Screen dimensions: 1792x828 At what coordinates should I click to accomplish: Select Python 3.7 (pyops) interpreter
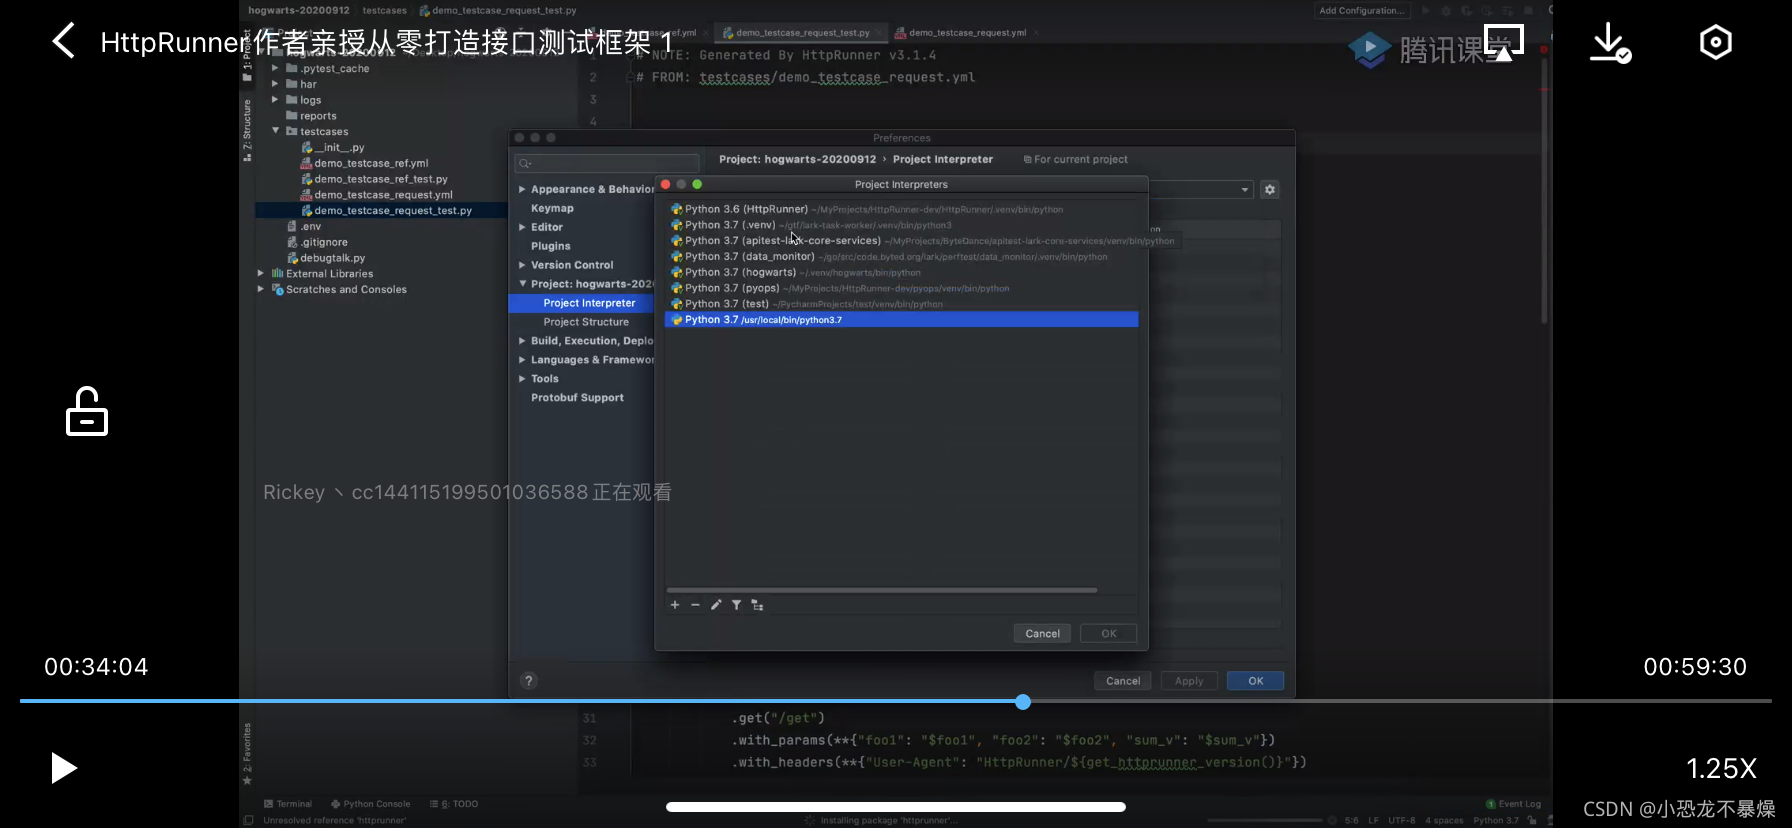click(x=901, y=288)
